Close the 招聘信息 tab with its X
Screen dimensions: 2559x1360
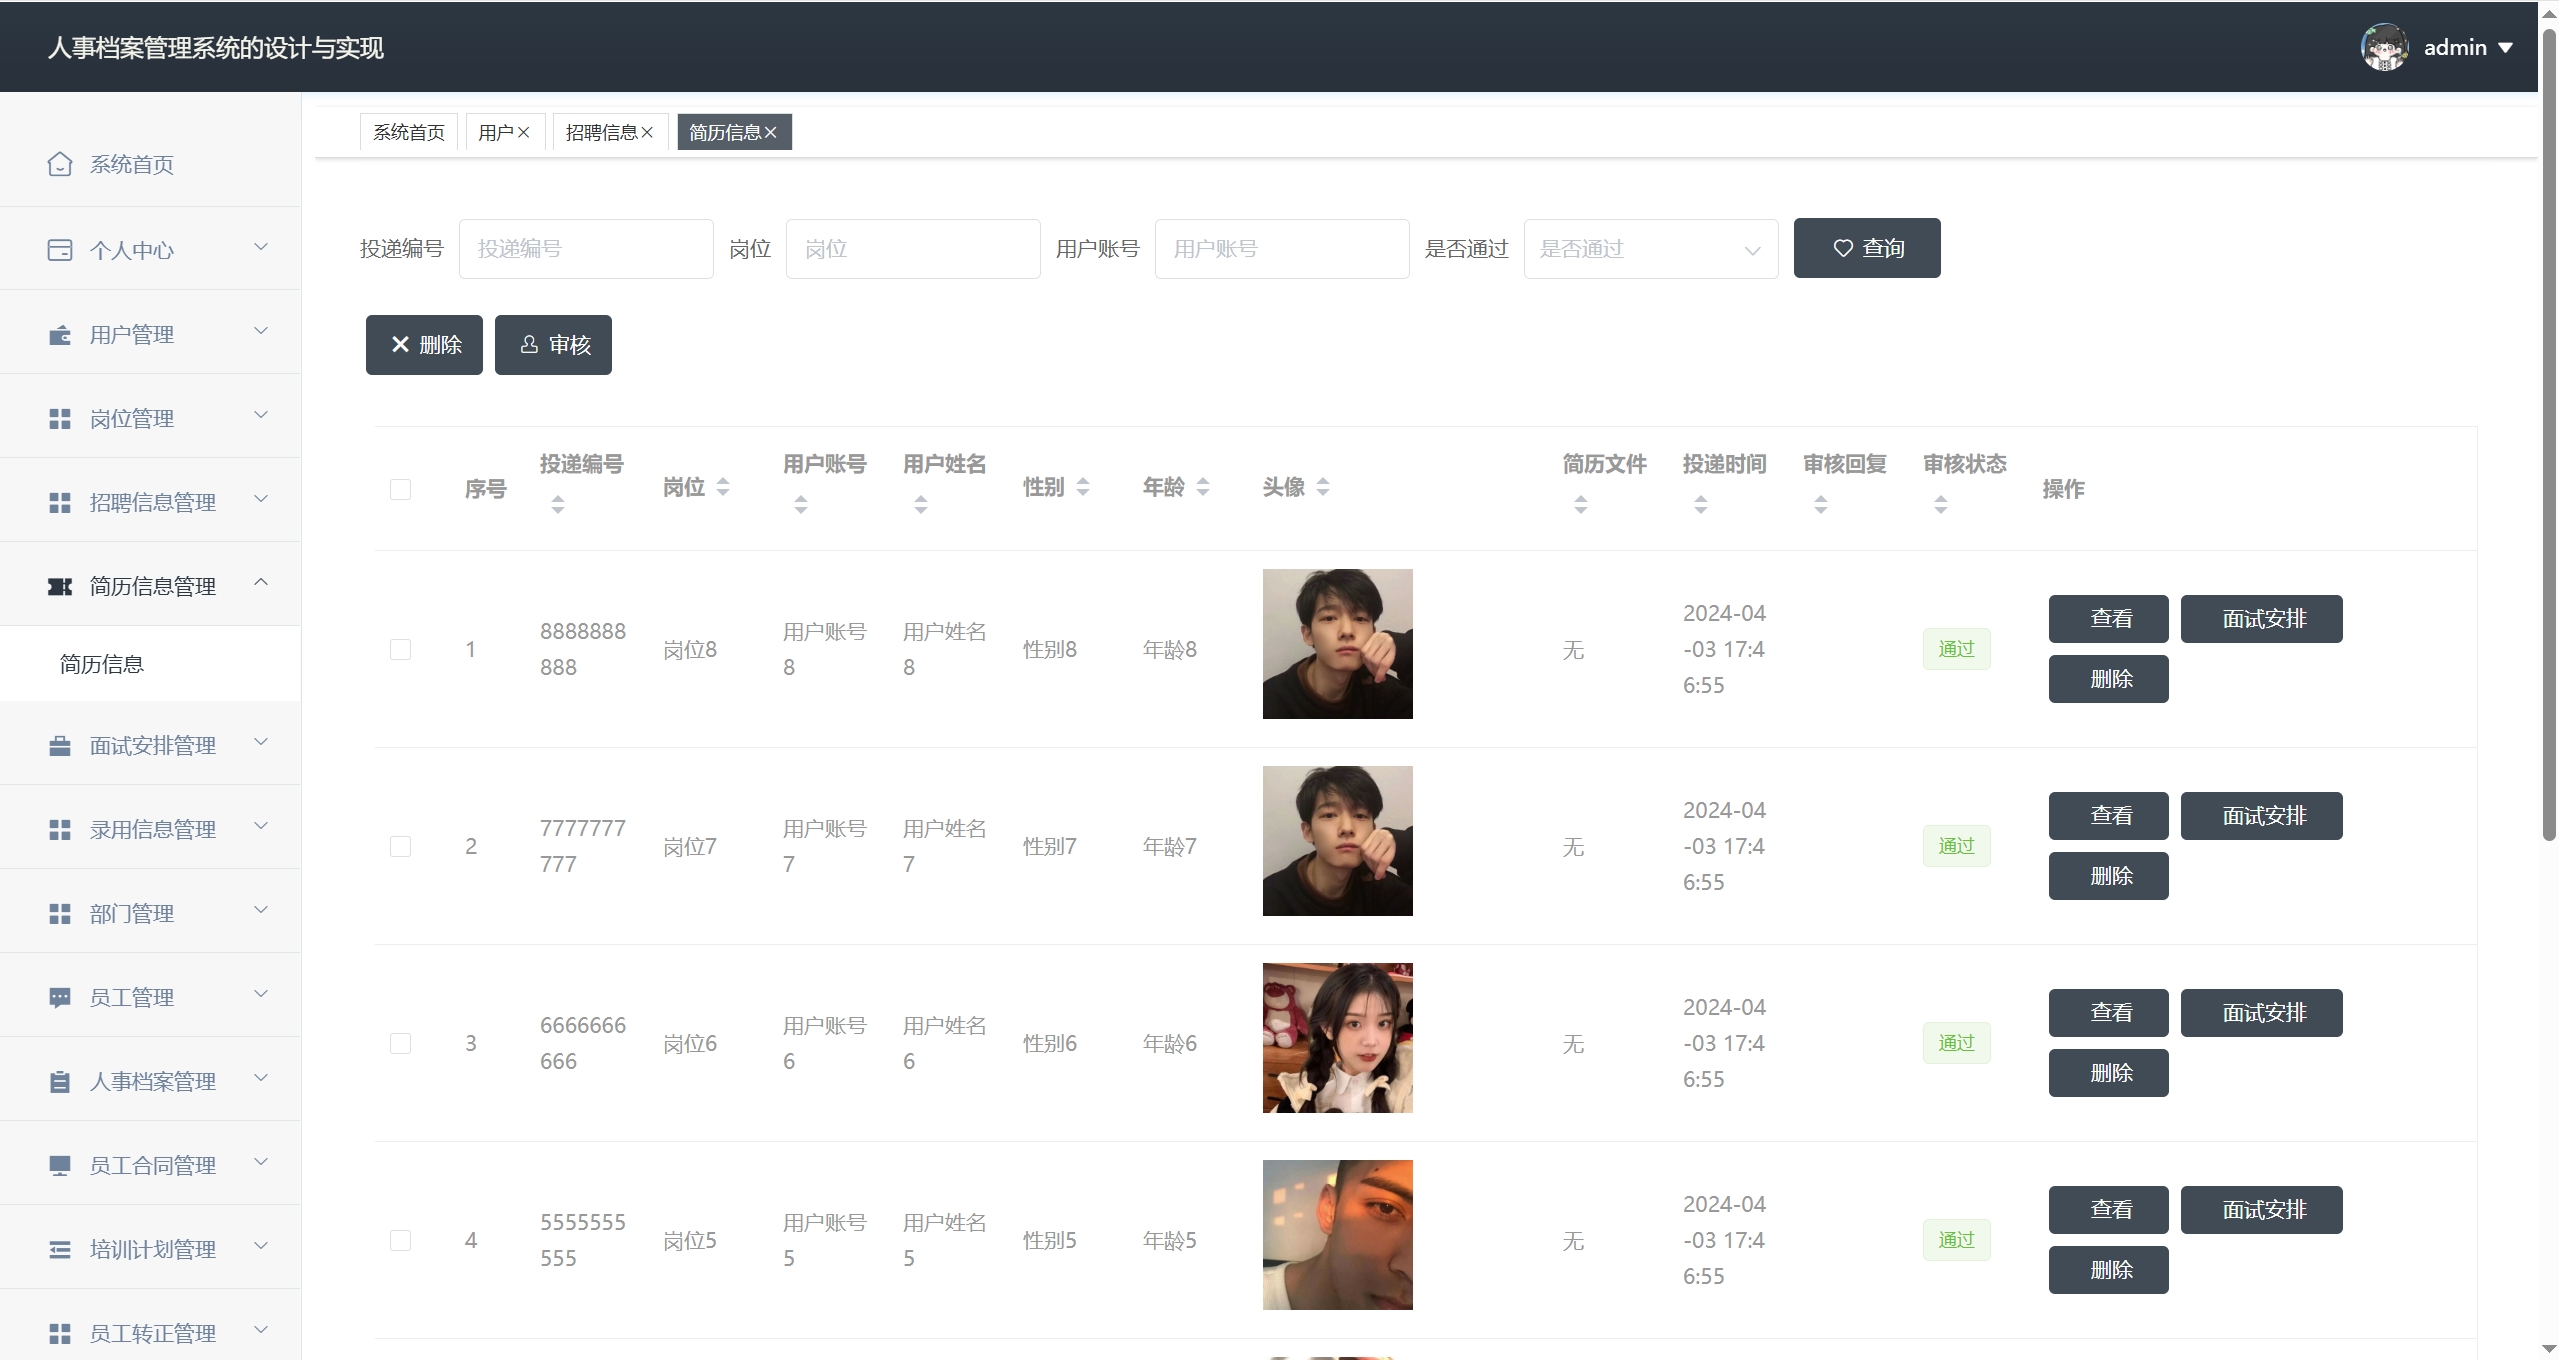click(647, 132)
